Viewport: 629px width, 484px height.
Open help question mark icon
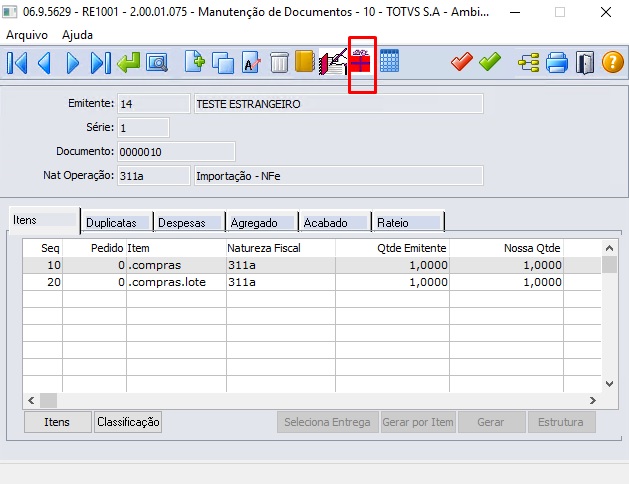[613, 63]
